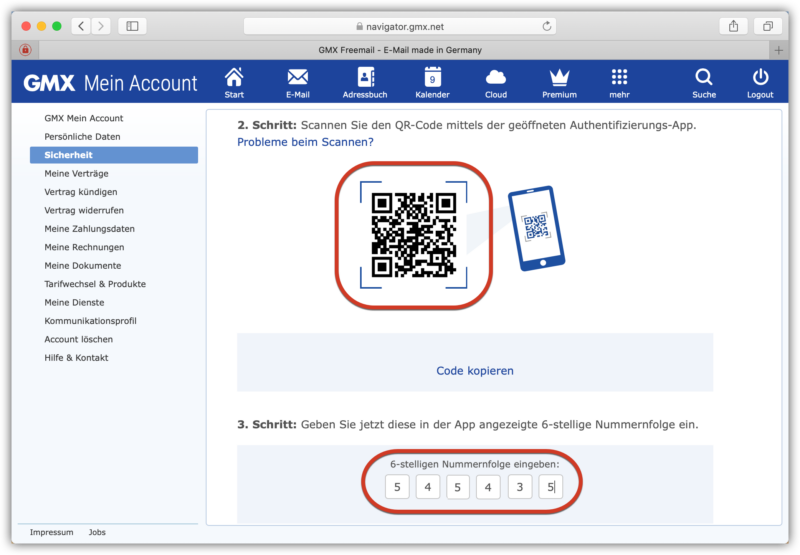The width and height of the screenshot is (800, 555).
Task: Click the Code kopieren link
Action: (x=475, y=370)
